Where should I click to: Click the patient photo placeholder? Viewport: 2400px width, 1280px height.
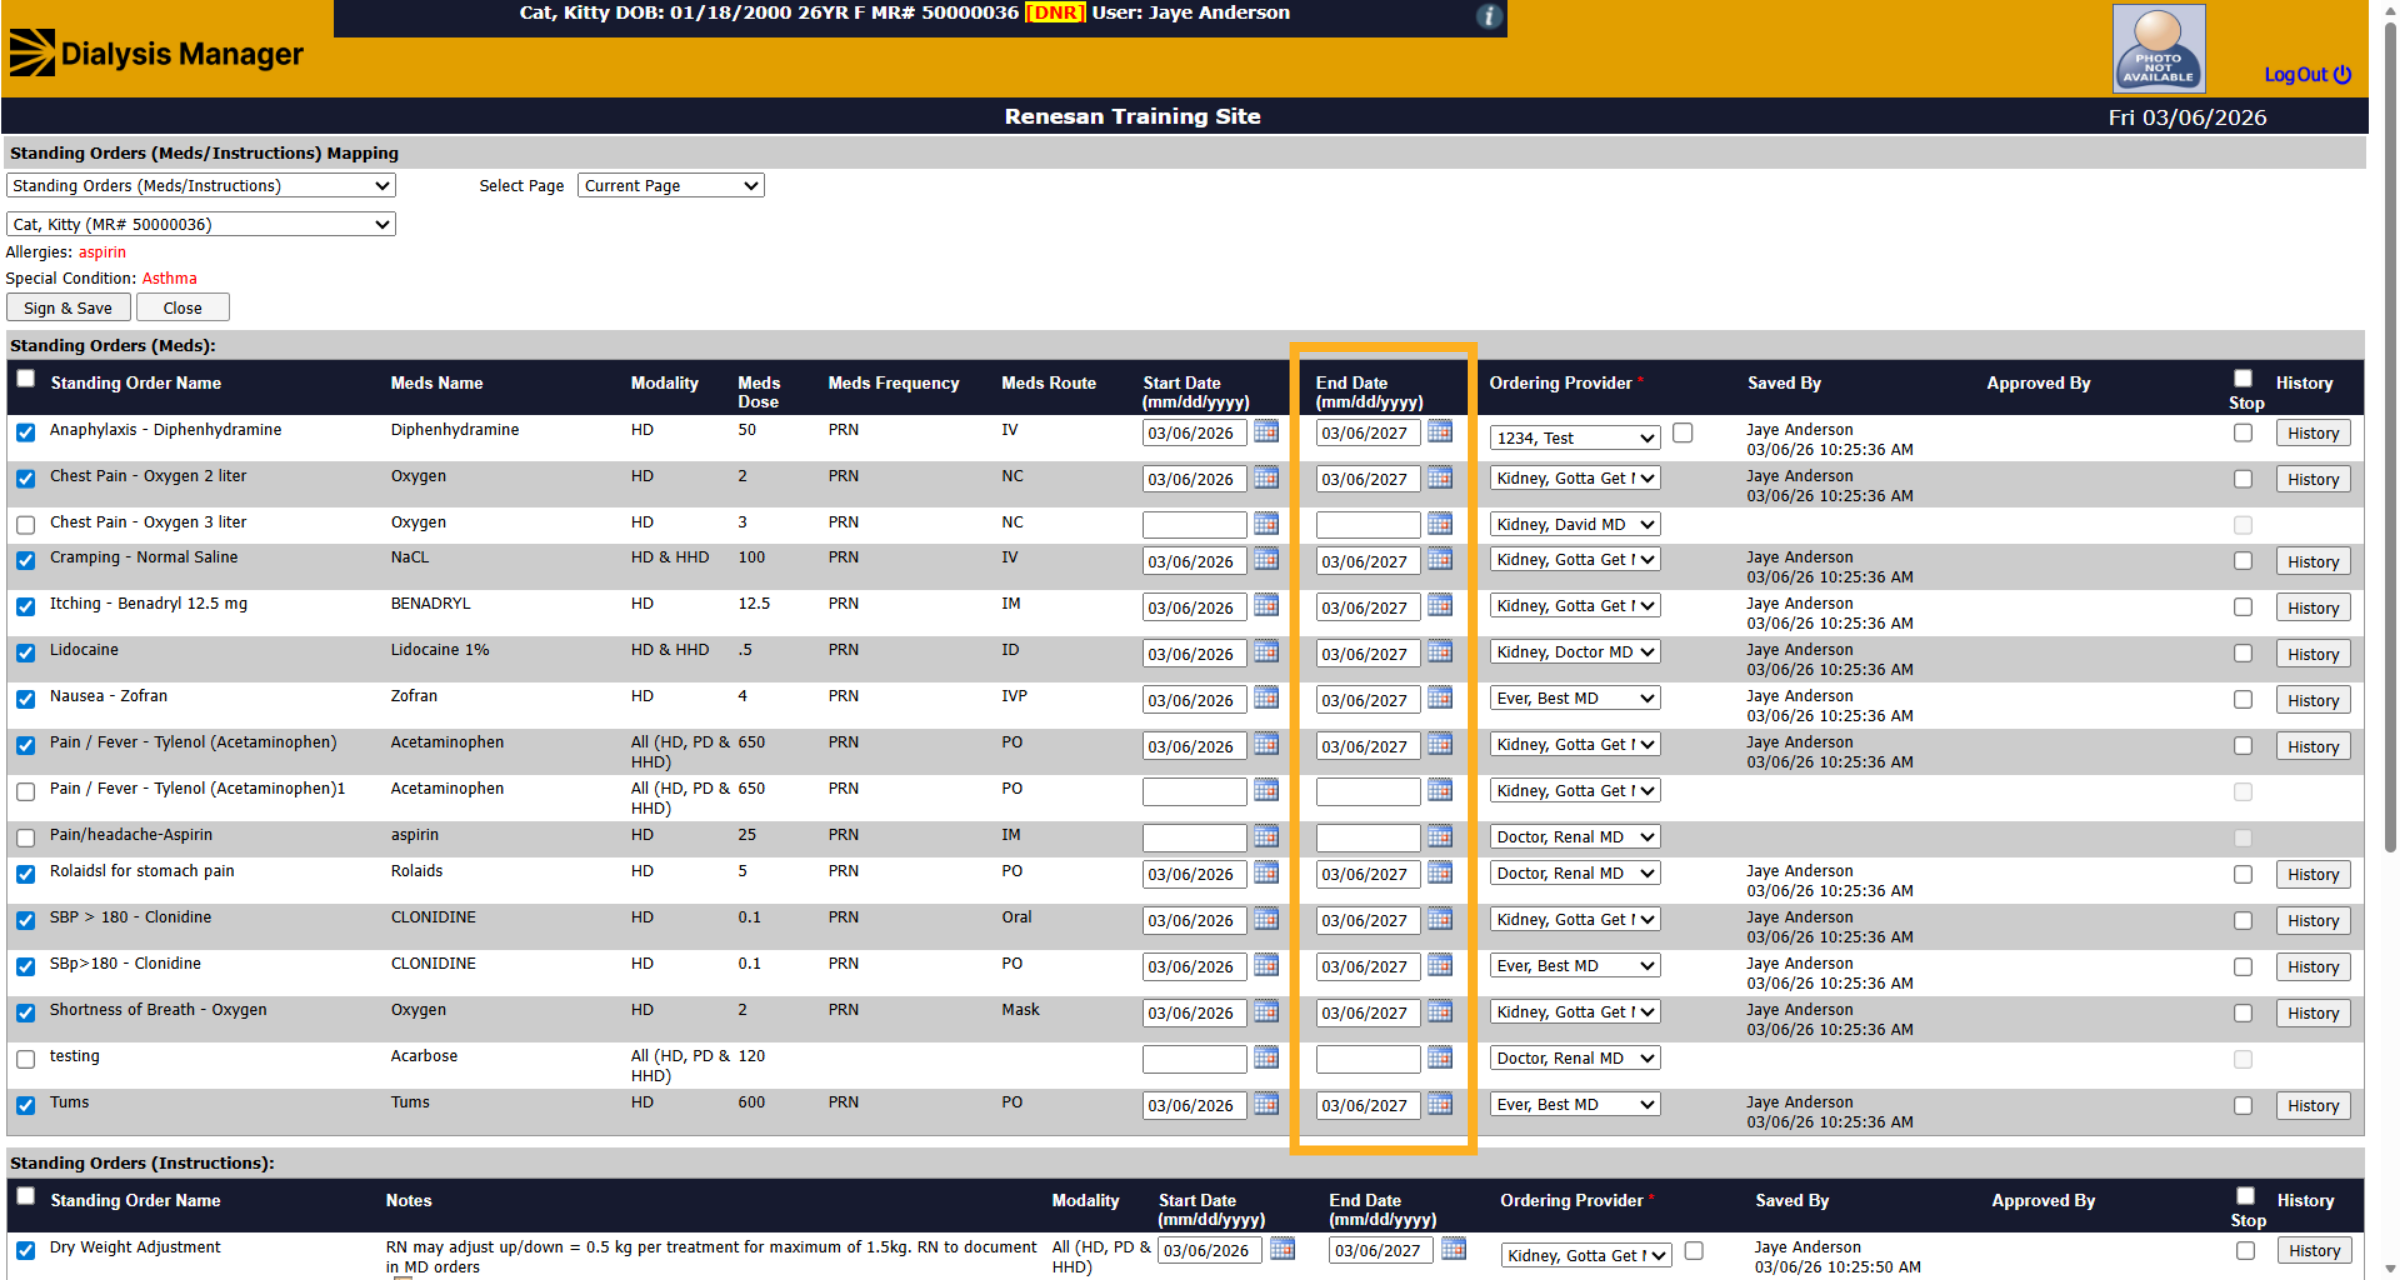[x=2159, y=48]
